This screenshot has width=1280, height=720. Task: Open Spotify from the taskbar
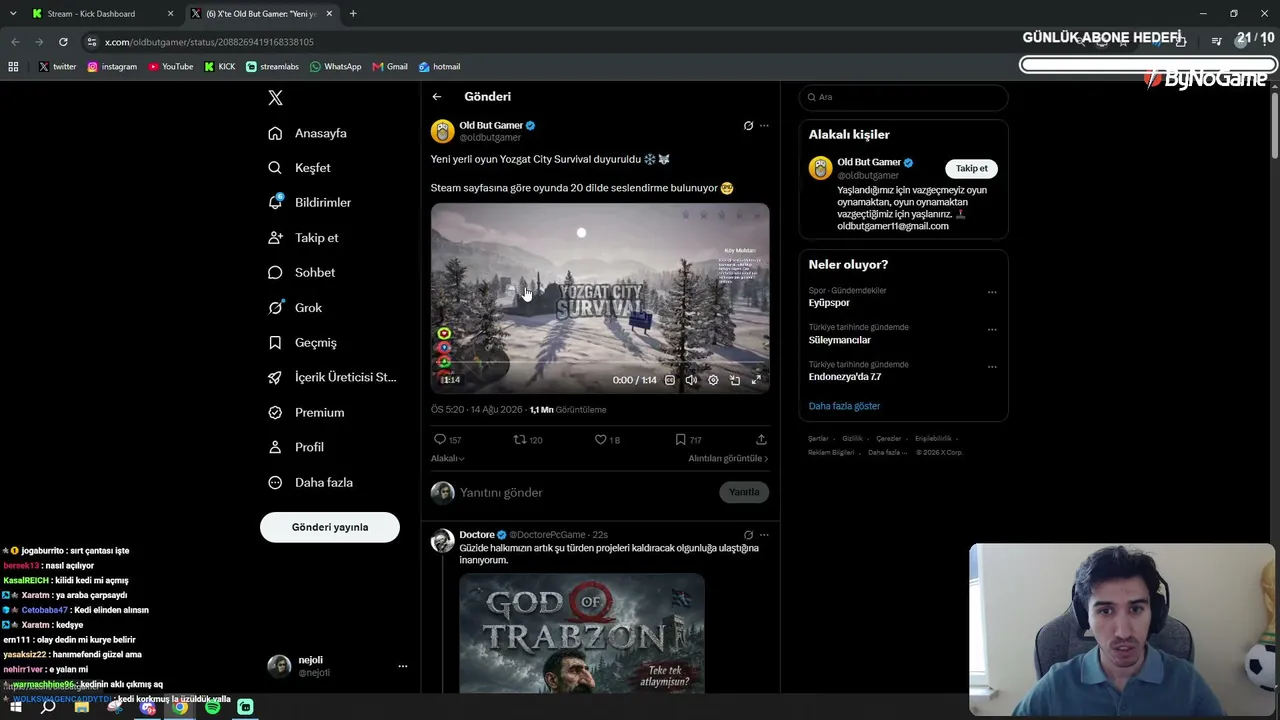click(213, 707)
